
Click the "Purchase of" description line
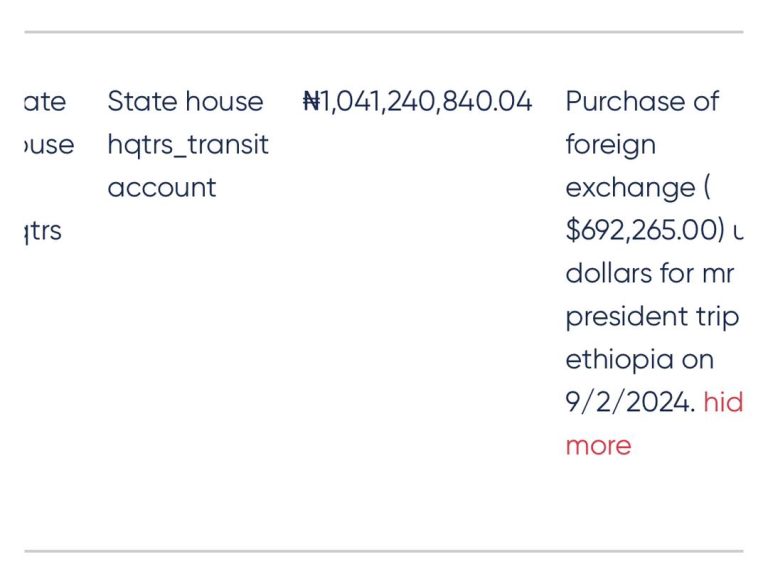click(x=642, y=101)
